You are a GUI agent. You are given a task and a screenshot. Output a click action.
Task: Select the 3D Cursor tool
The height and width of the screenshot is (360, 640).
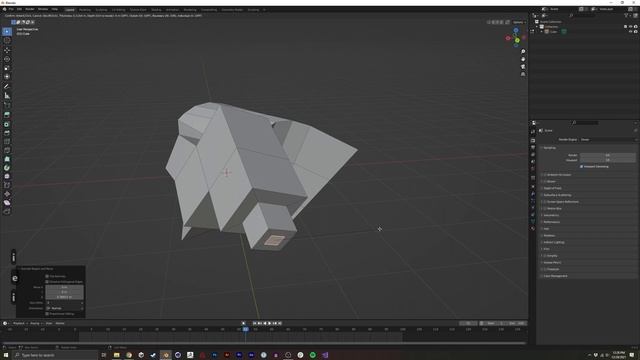click(x=7, y=40)
